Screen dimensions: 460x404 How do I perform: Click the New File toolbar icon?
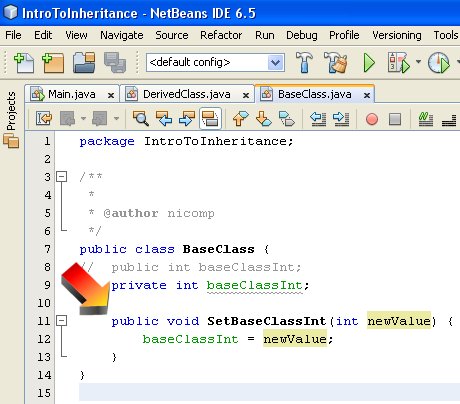[x=24, y=62]
